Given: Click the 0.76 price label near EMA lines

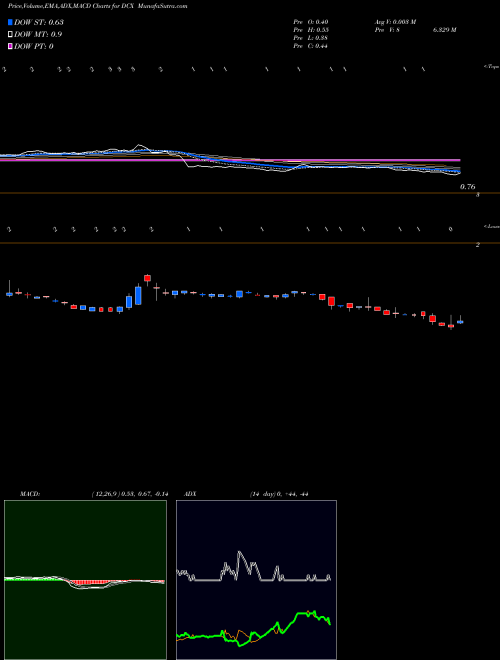Looking at the screenshot, I should tap(468, 187).
